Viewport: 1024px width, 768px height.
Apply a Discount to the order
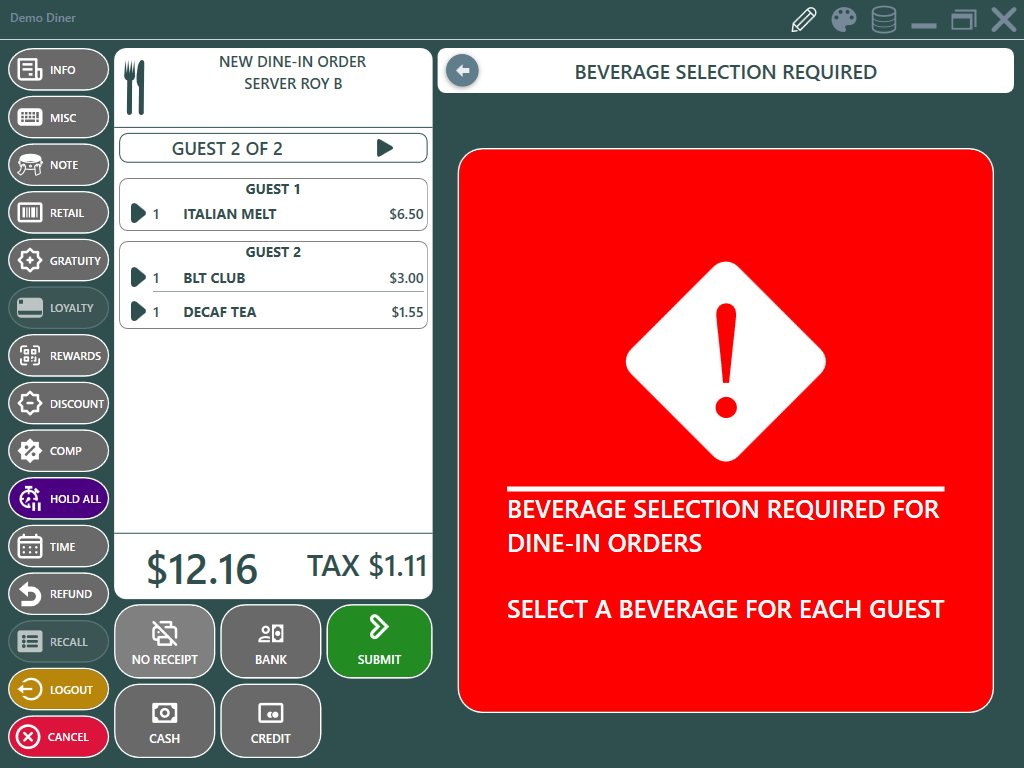point(58,404)
